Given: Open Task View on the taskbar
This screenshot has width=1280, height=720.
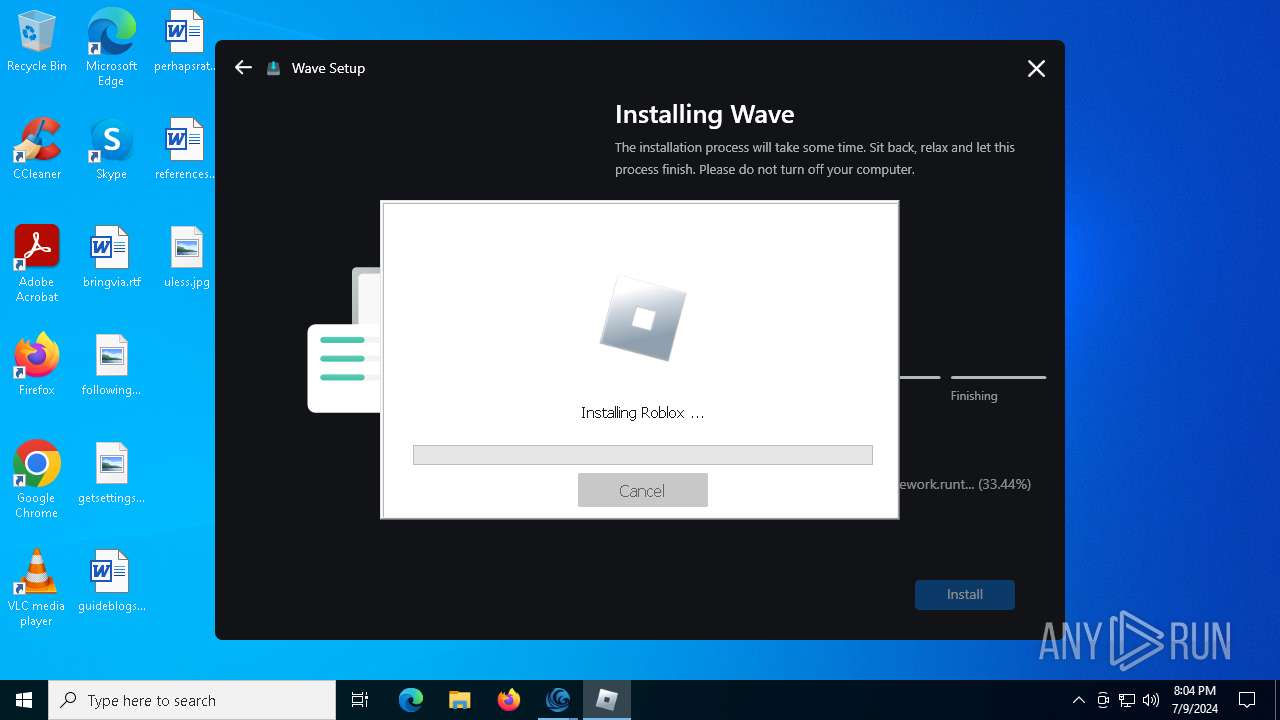Looking at the screenshot, I should pyautogui.click(x=360, y=700).
